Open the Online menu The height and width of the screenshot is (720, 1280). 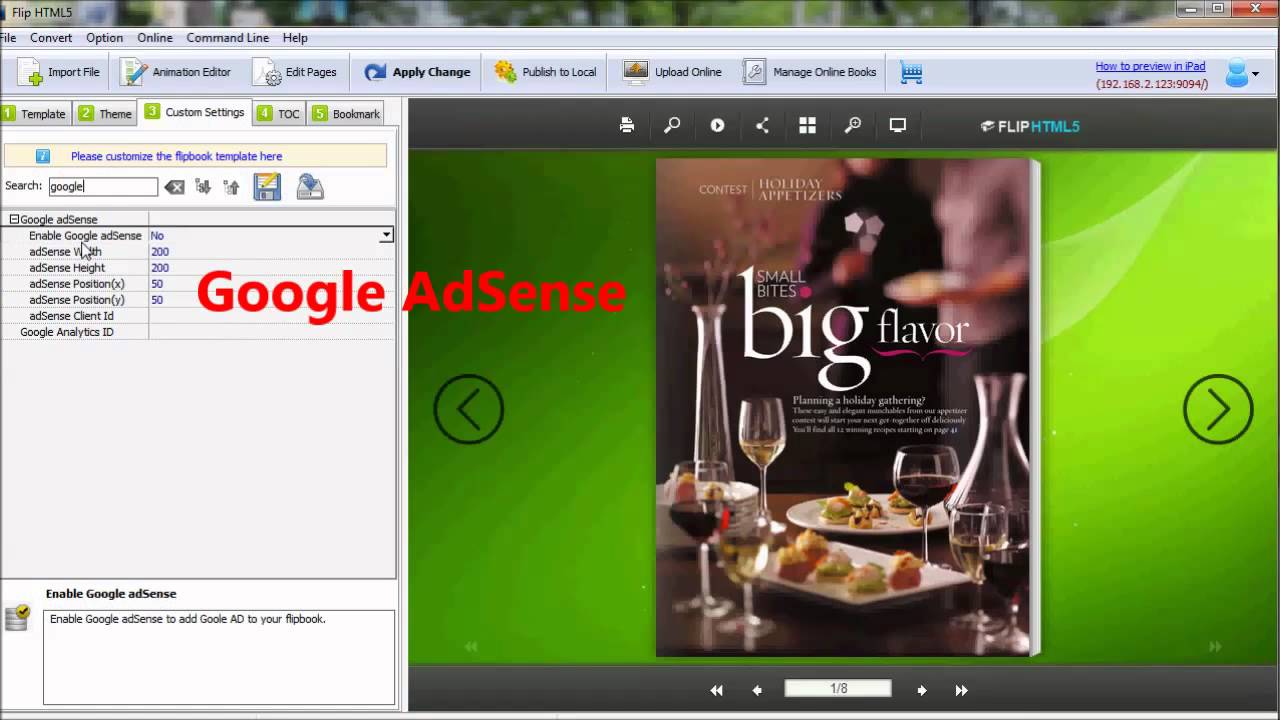pyautogui.click(x=155, y=38)
